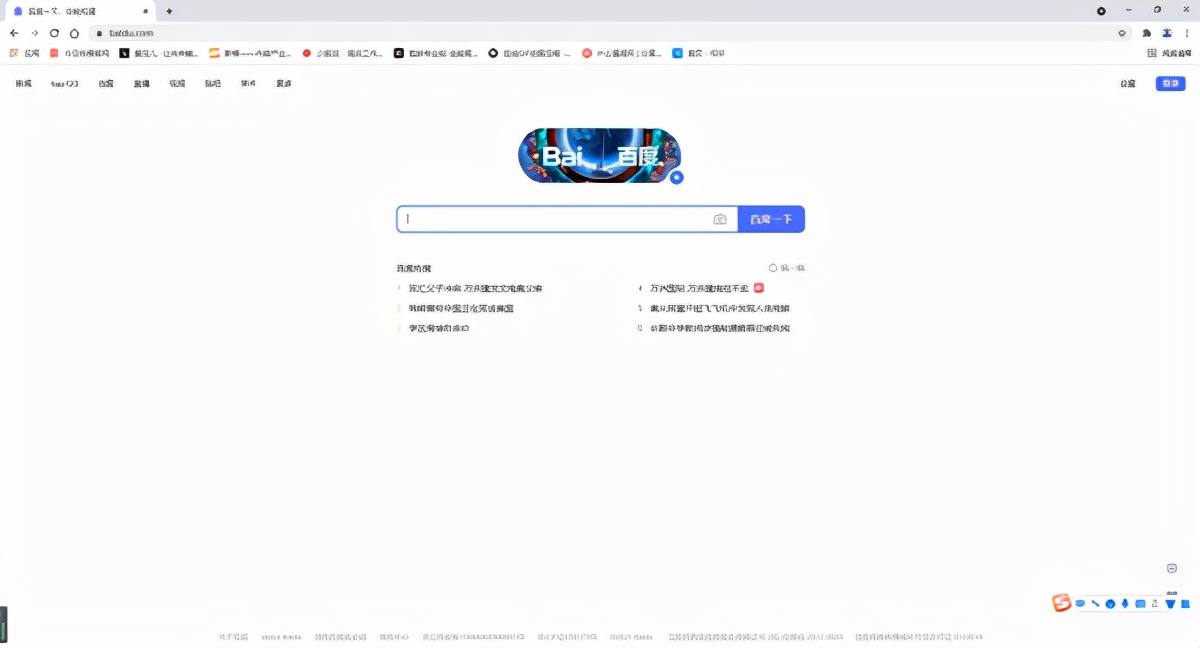Switch to the 地图 navigation tab
This screenshot has width=1200, height=648.
click(105, 83)
